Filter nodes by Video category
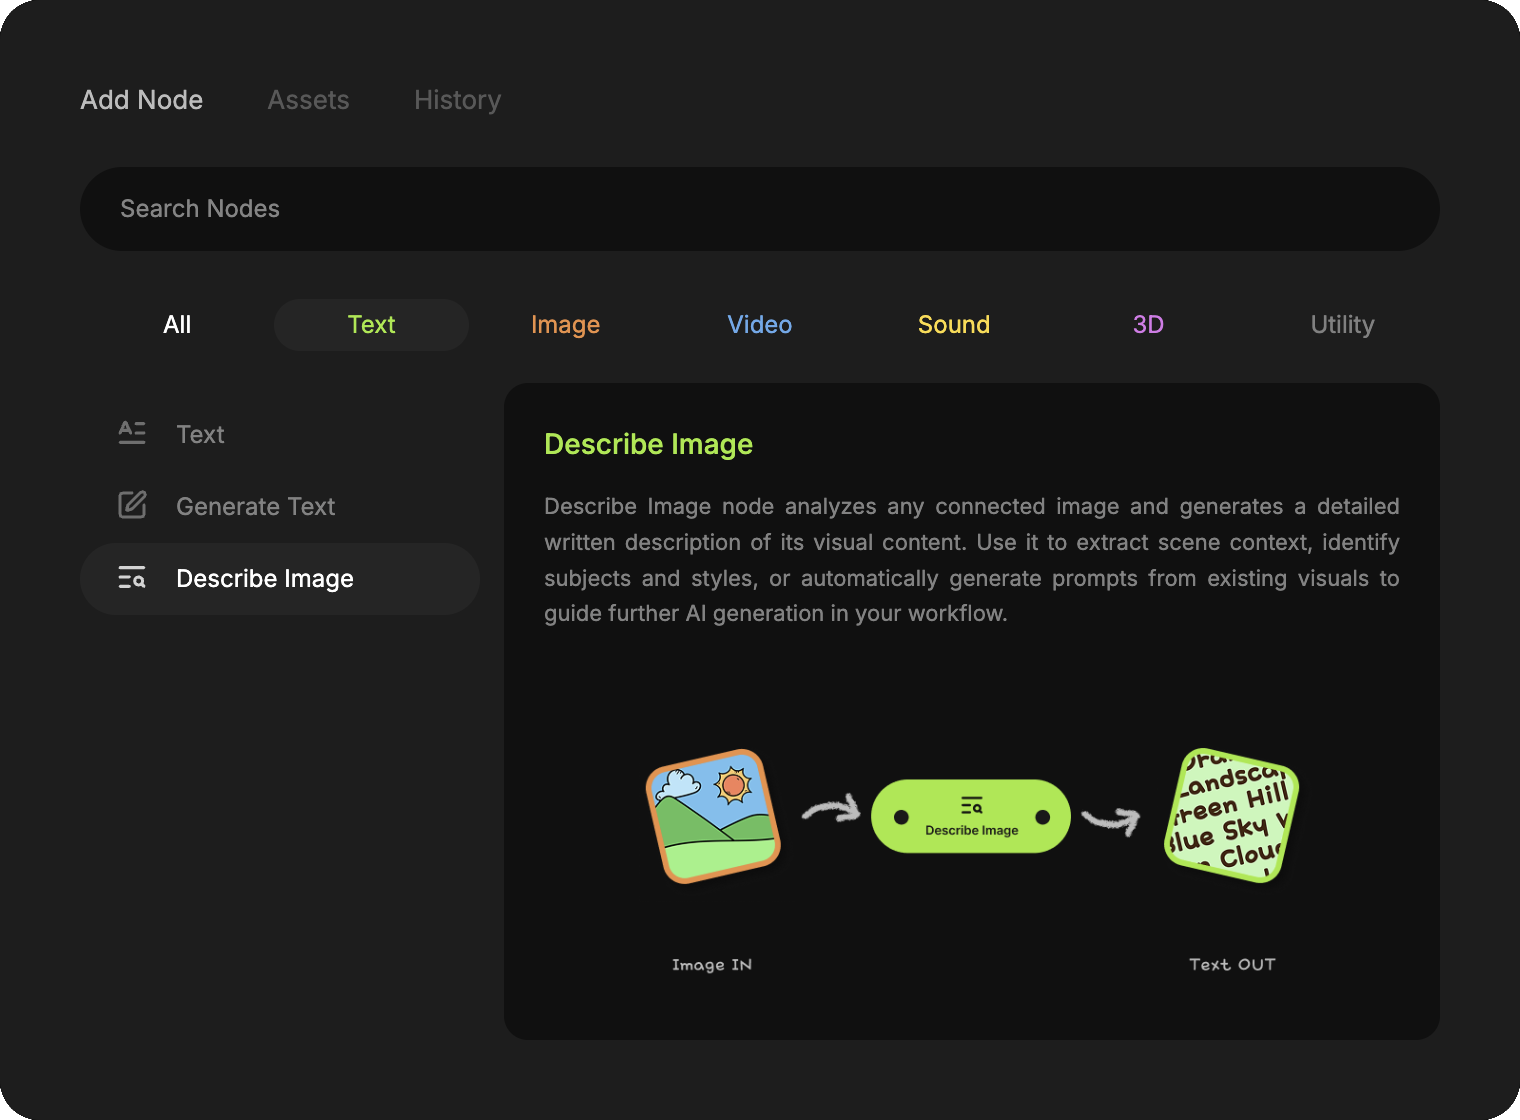 coord(759,325)
